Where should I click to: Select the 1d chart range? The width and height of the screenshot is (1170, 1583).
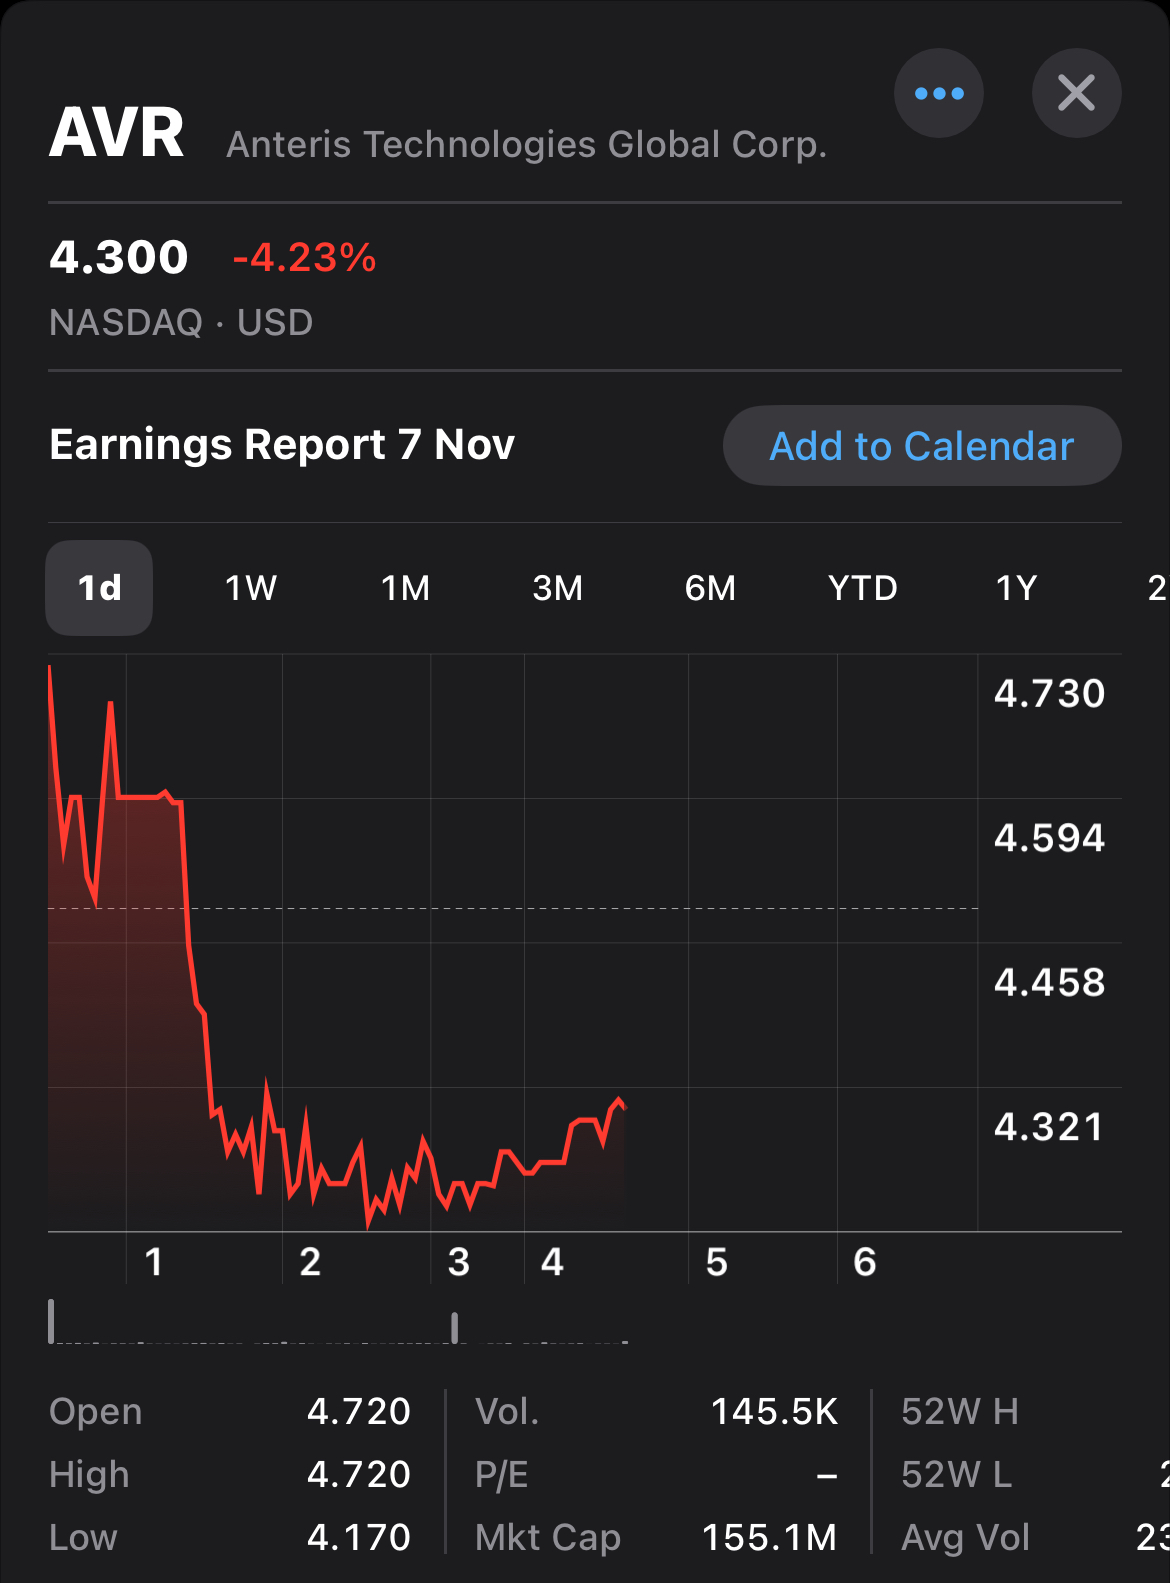pos(99,588)
